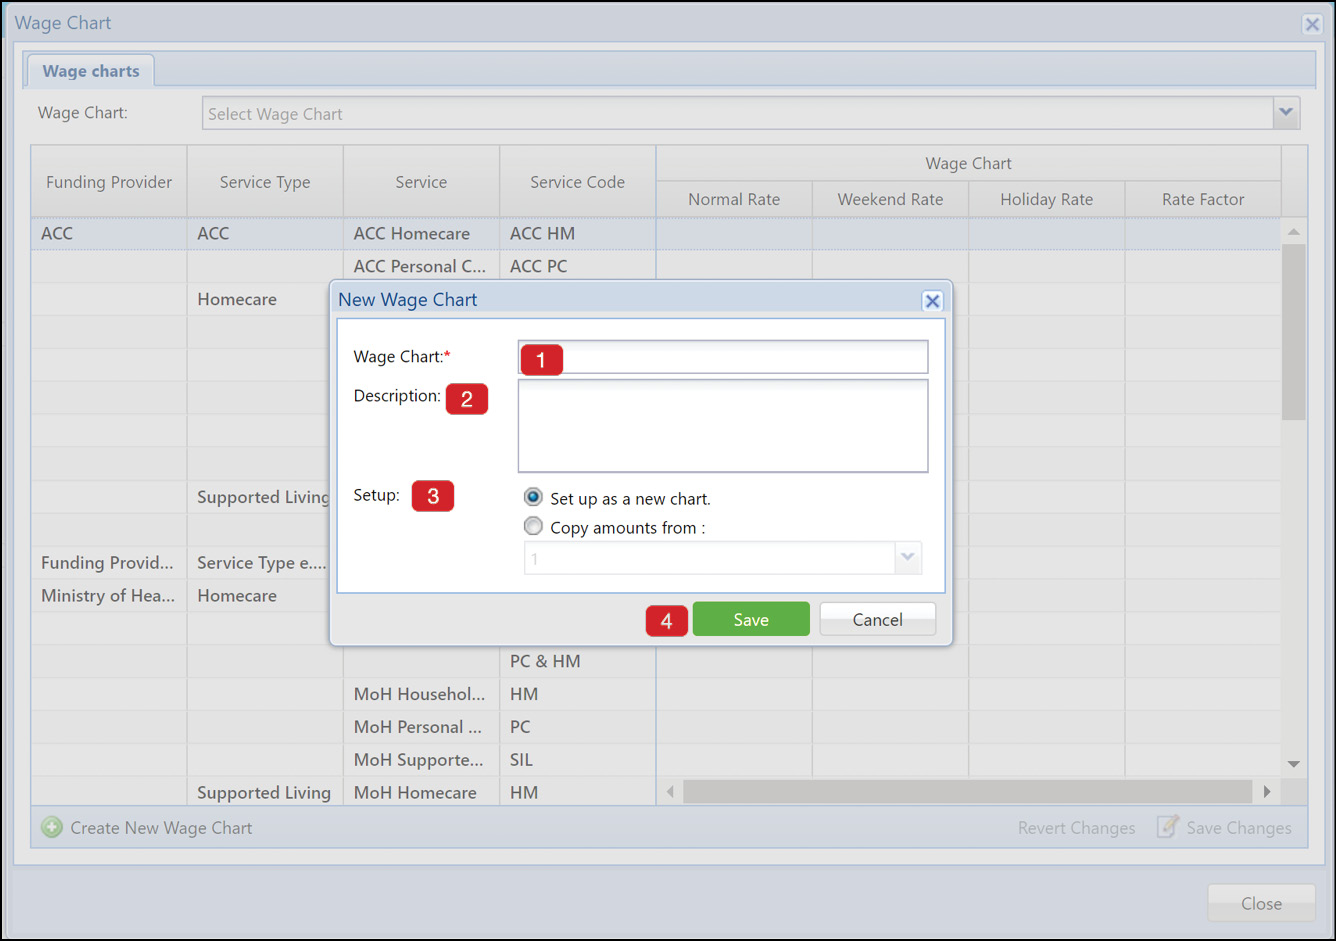This screenshot has height=941, width=1336.
Task: Click the 'MoH Personal ...' service cell
Action: (421, 727)
